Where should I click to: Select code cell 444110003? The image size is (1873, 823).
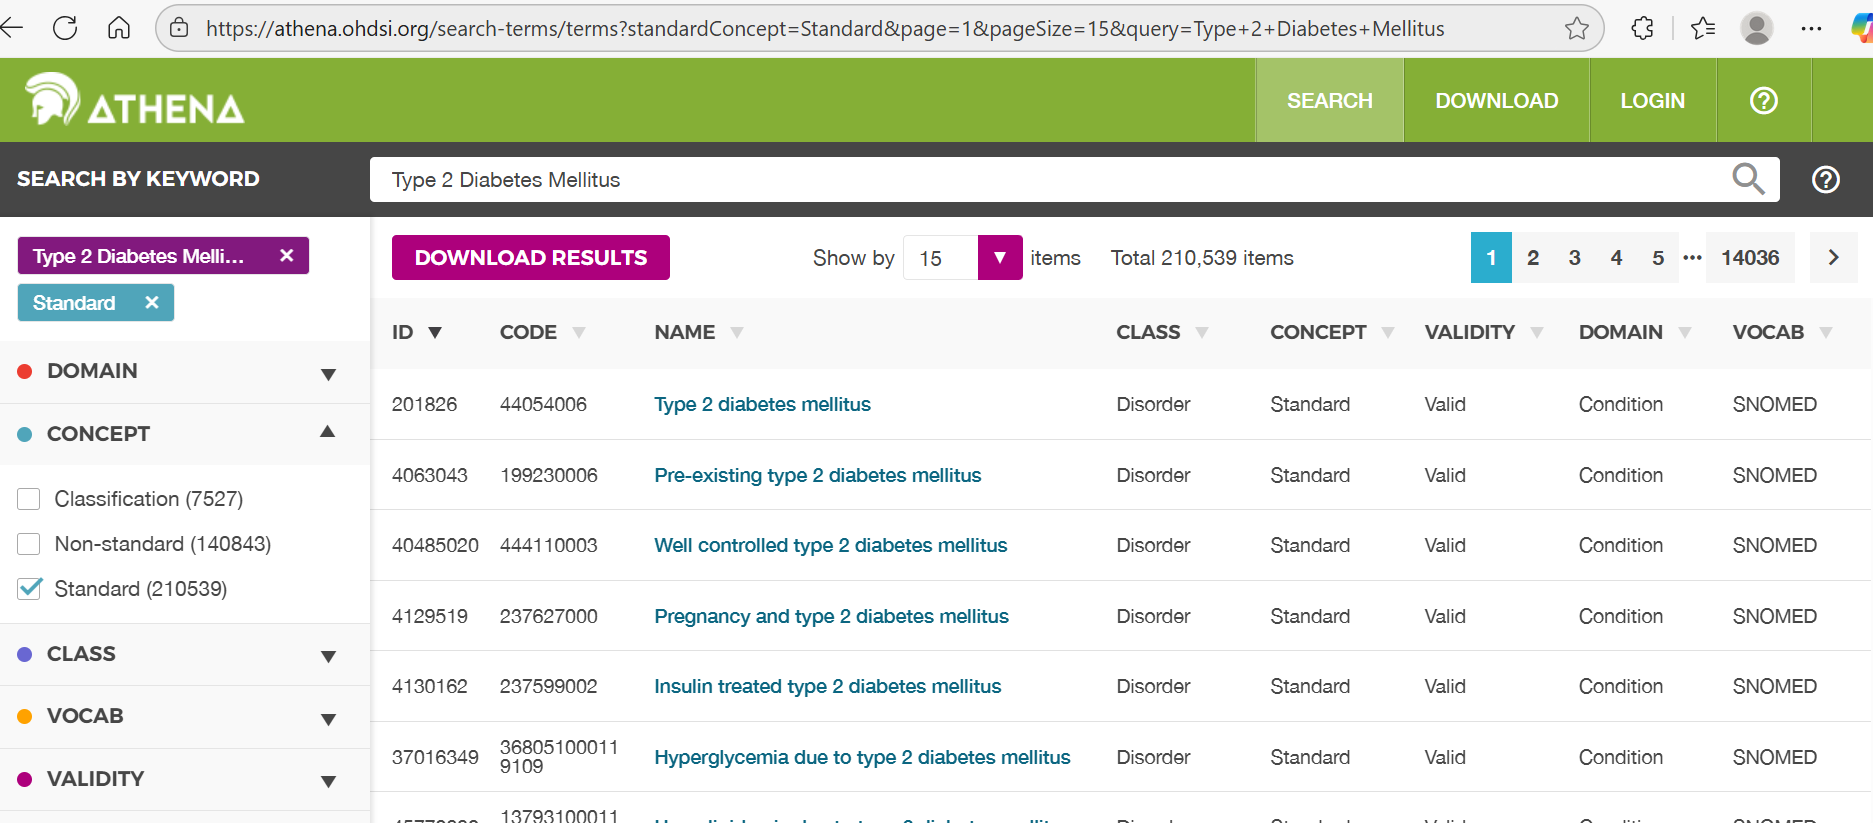[x=548, y=545]
